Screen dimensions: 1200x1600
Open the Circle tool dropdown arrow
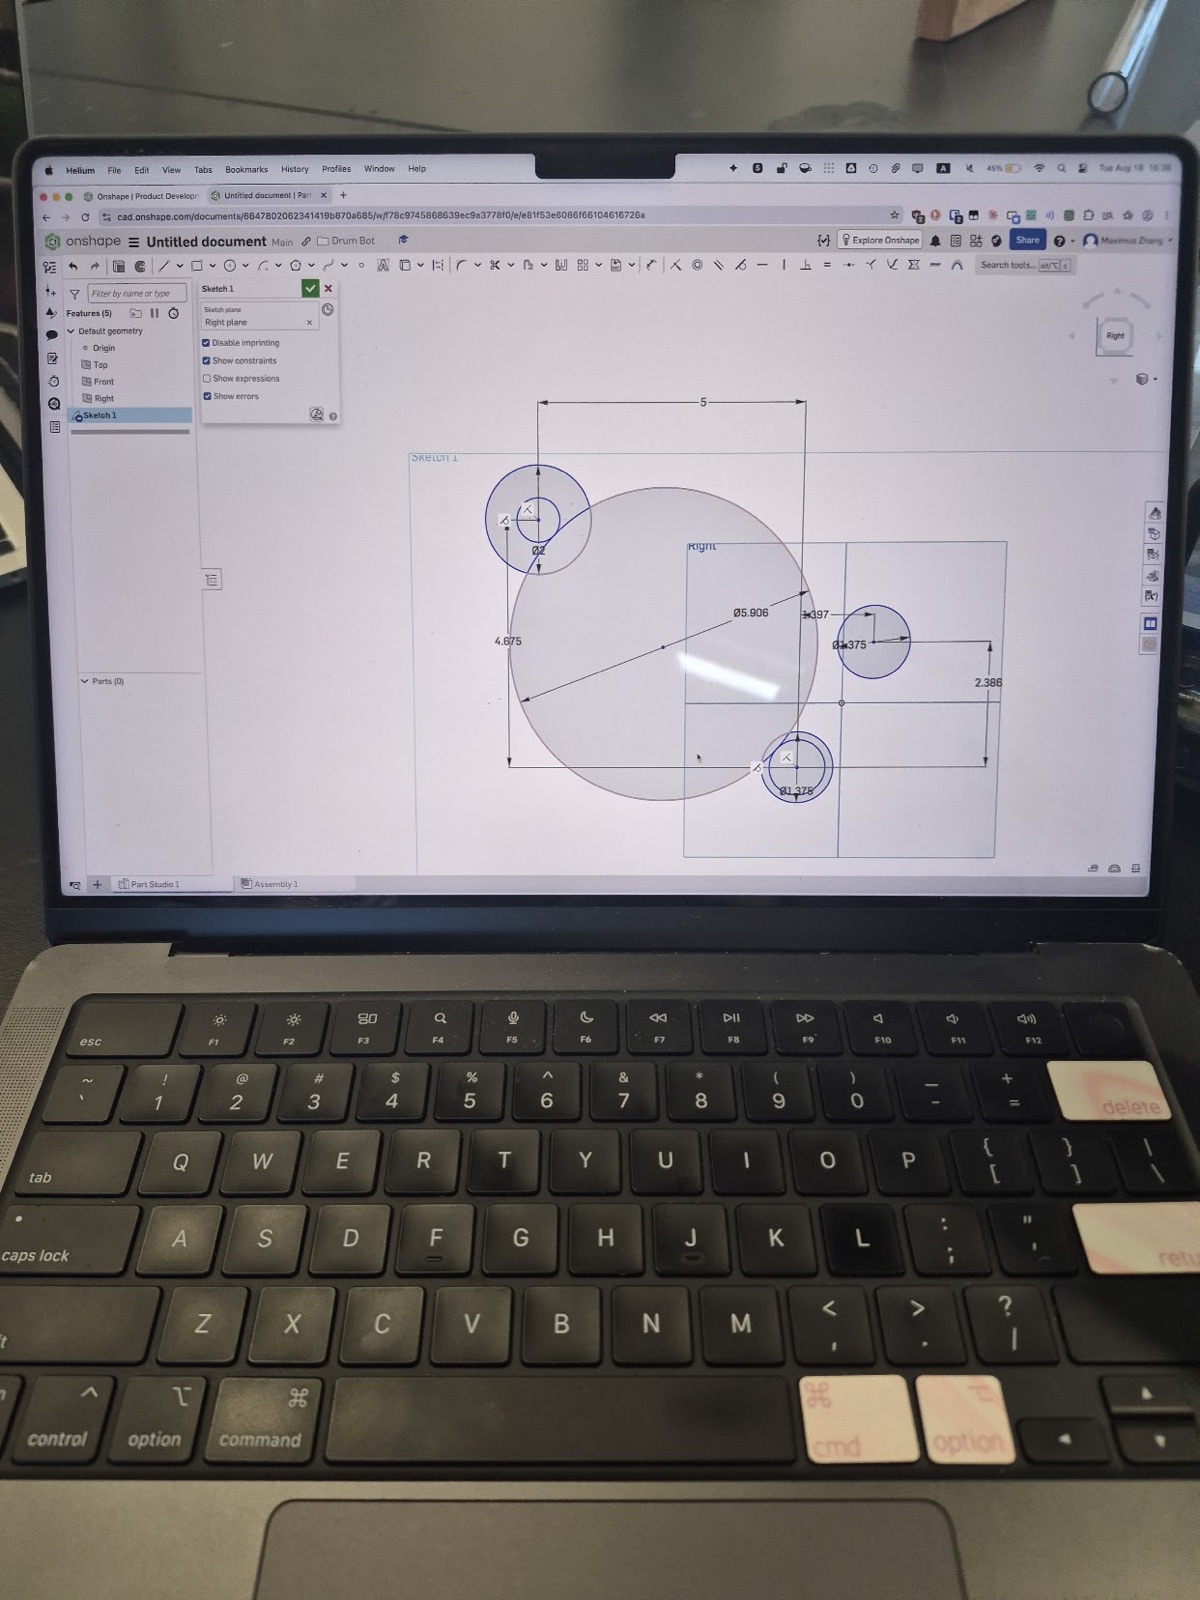(246, 266)
